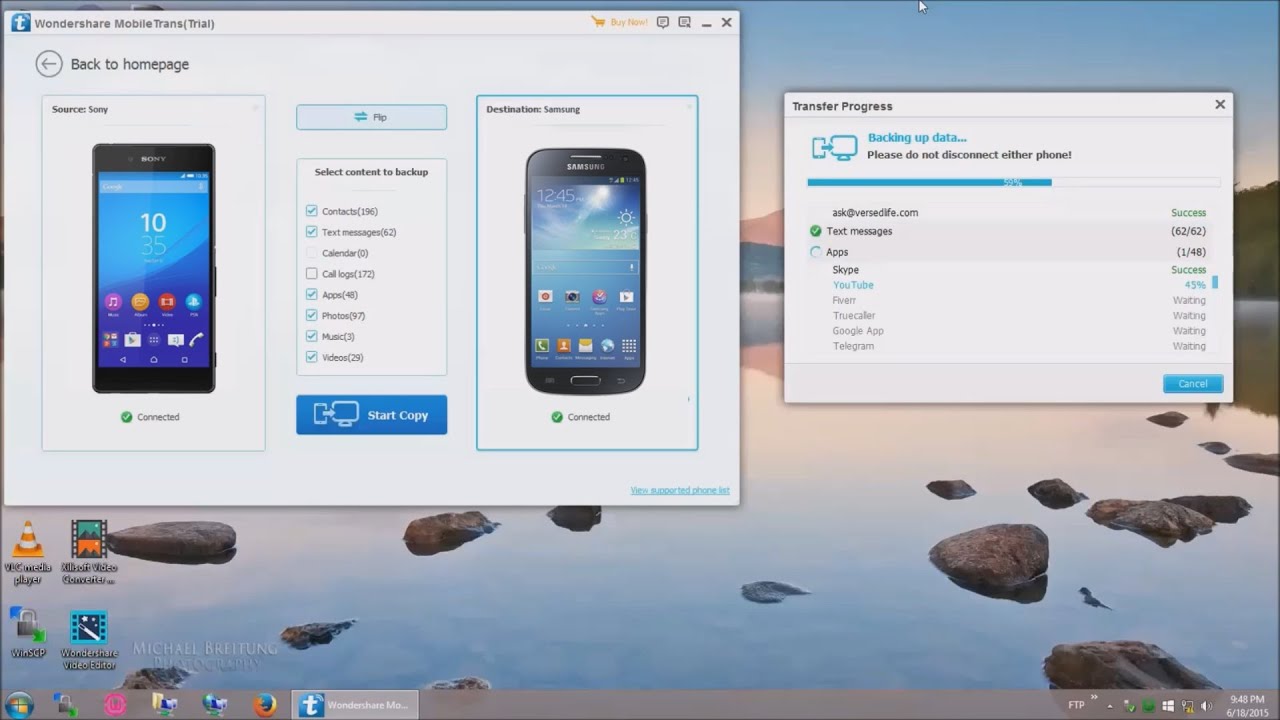The width and height of the screenshot is (1280, 720).
Task: Click the backing up data transfer icon
Action: [x=834, y=147]
